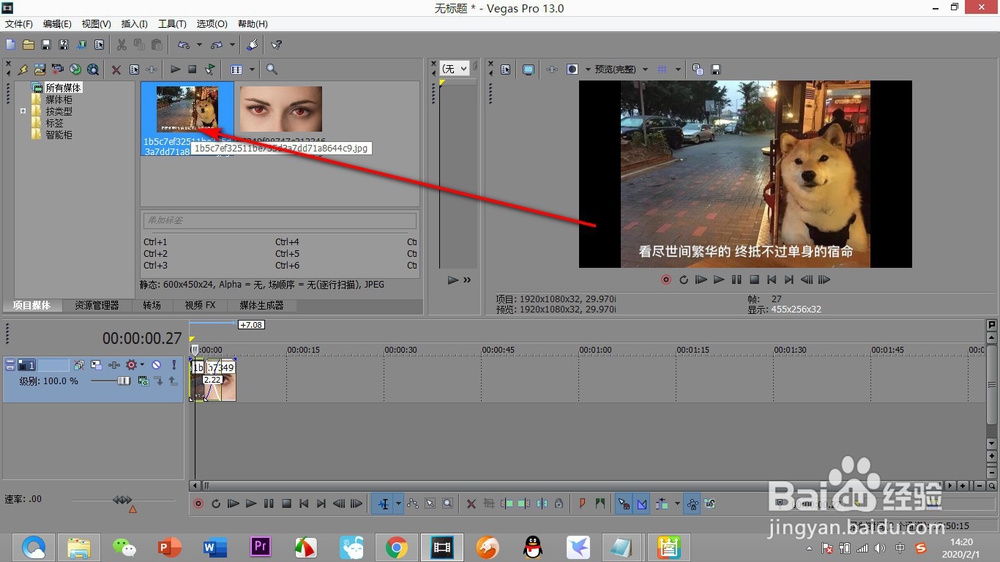Switch to the 资源管理器 tab
The width and height of the screenshot is (1000, 562).
point(96,306)
